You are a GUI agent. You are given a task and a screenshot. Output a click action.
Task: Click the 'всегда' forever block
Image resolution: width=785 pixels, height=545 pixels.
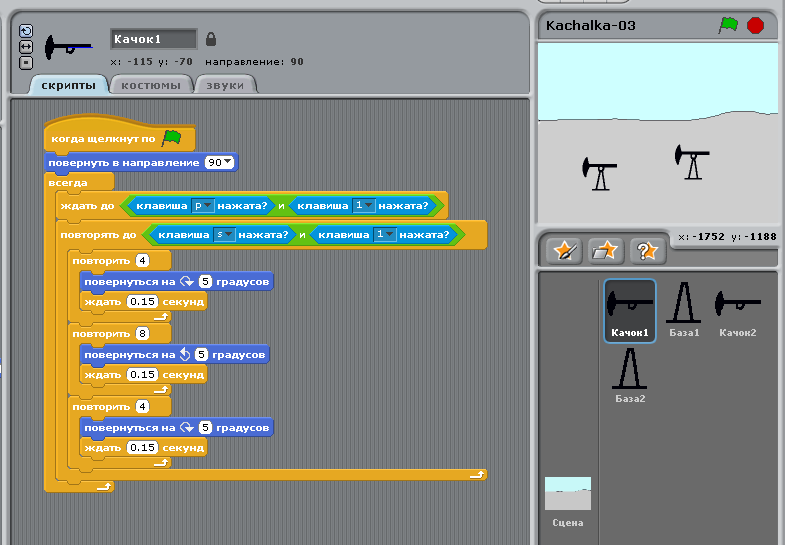68,183
